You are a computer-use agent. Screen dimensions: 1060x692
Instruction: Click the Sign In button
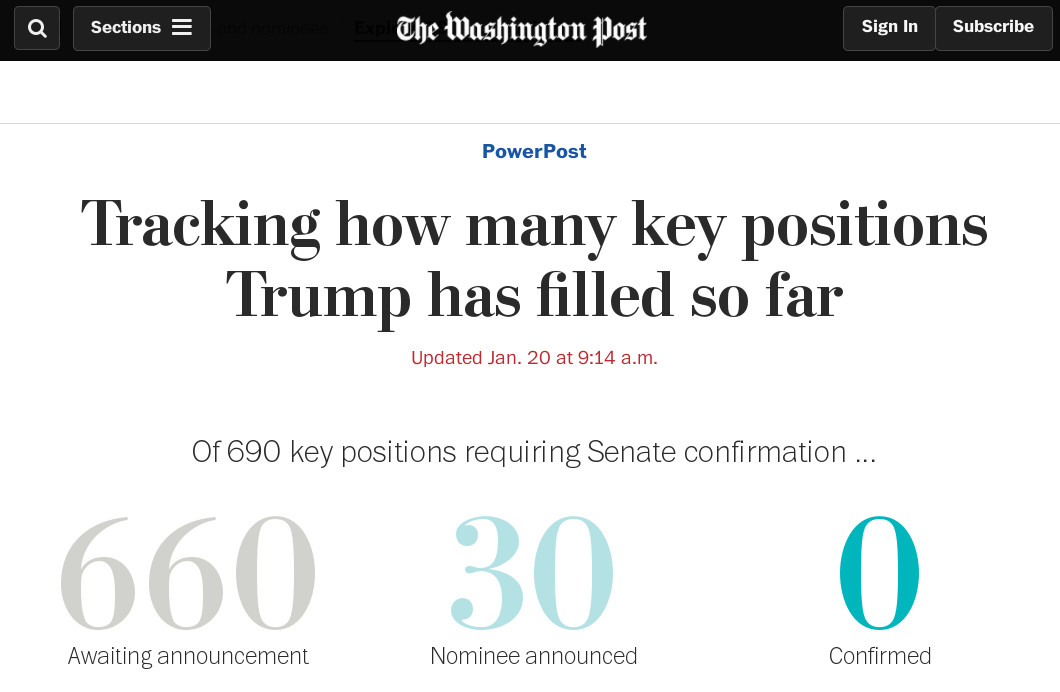point(889,28)
